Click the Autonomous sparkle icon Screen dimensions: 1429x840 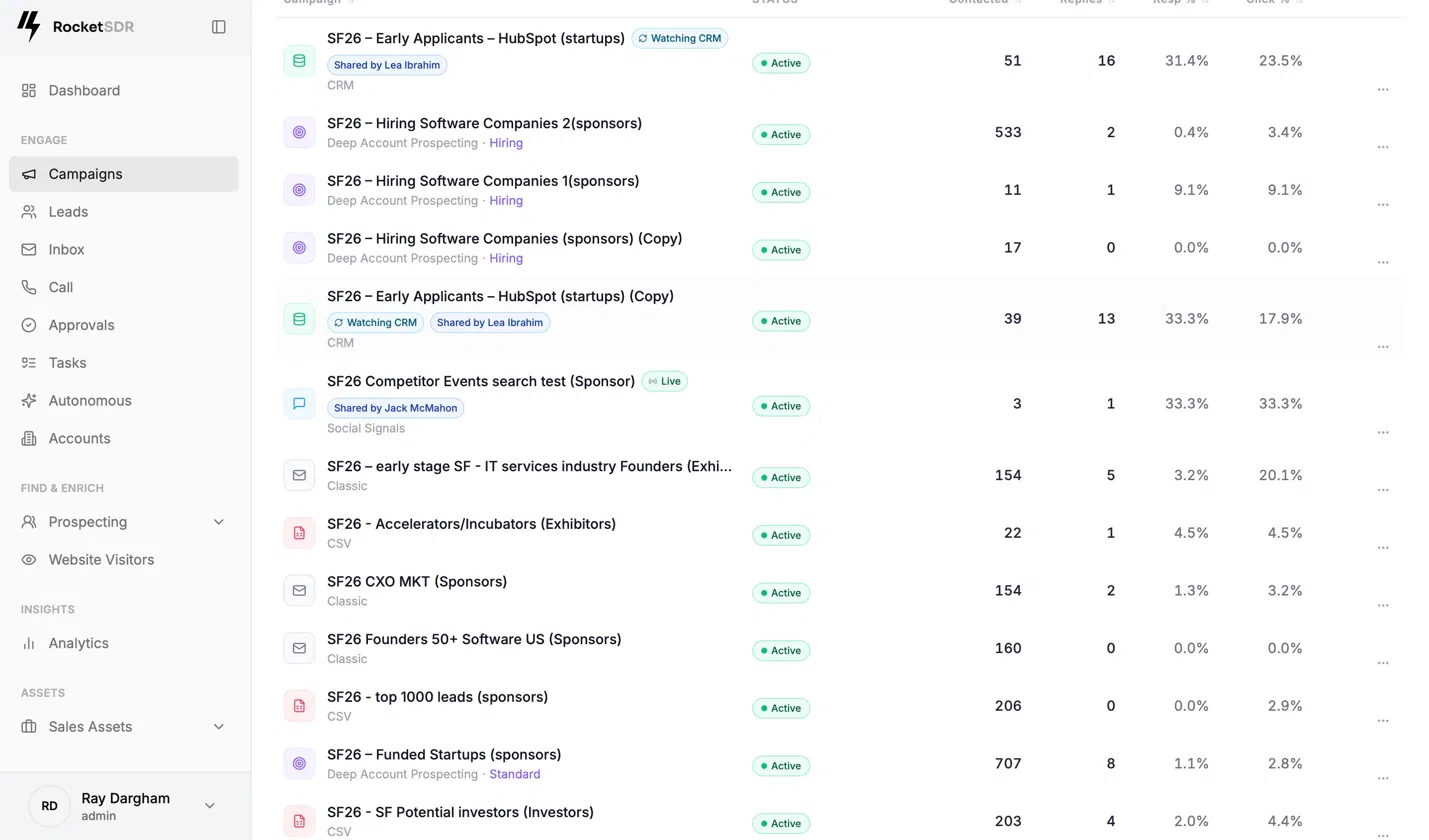tap(29, 401)
